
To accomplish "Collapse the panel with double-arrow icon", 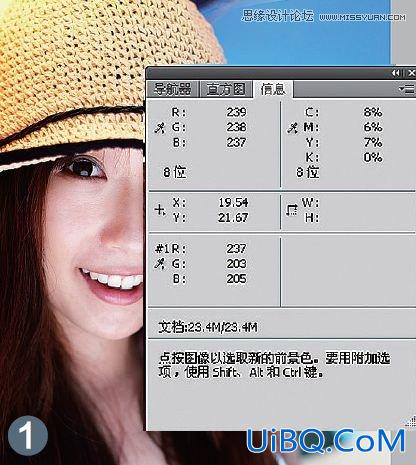I will (x=396, y=73).
